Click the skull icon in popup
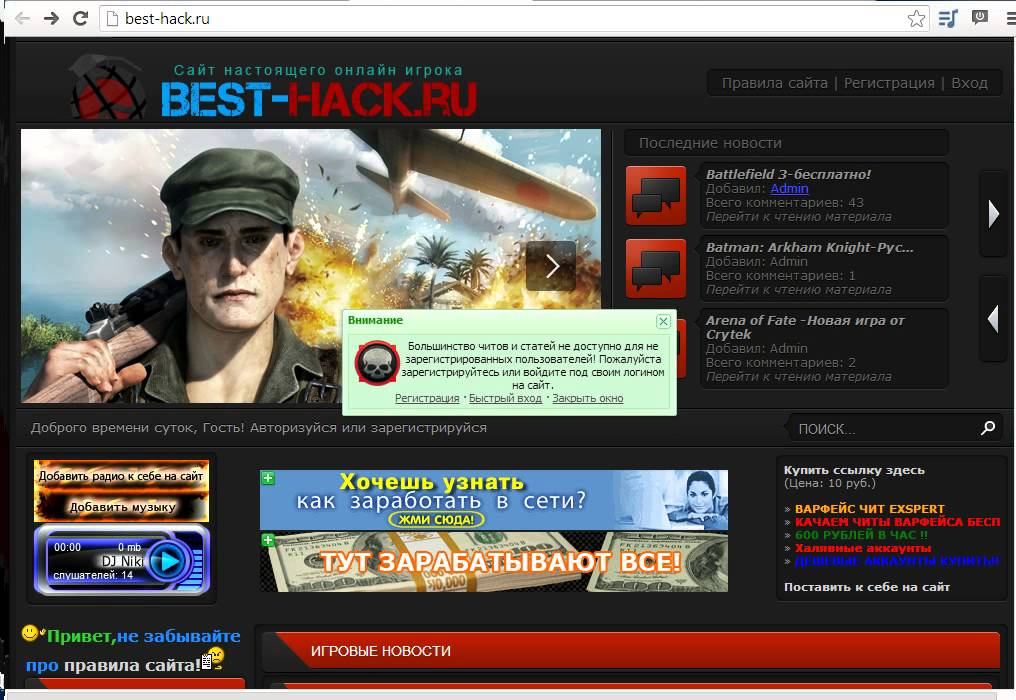Image resolution: width=1016 pixels, height=700 pixels. pos(377,363)
